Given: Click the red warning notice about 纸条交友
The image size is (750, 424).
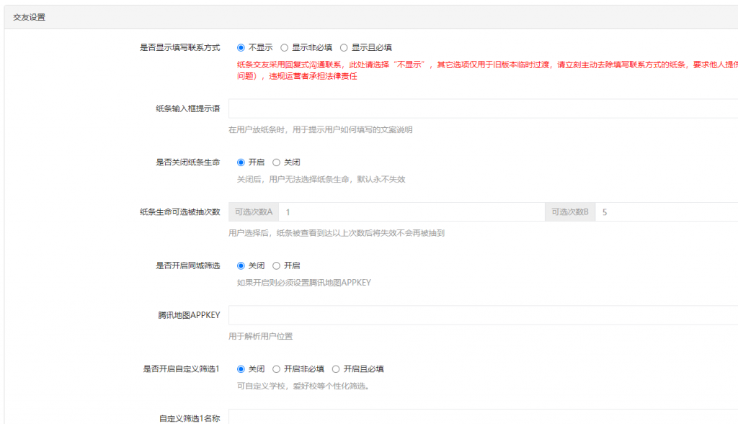Looking at the screenshot, I should [x=487, y=70].
